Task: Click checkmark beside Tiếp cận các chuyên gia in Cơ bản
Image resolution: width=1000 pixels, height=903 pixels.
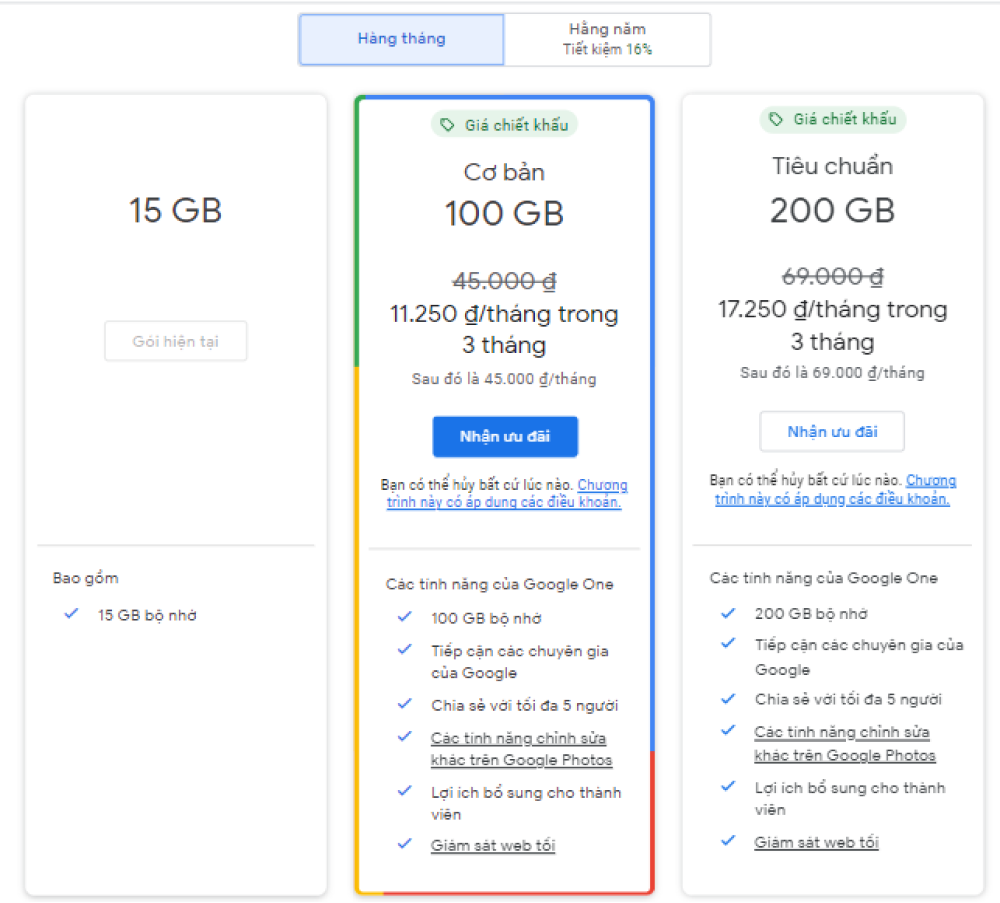Action: point(404,650)
